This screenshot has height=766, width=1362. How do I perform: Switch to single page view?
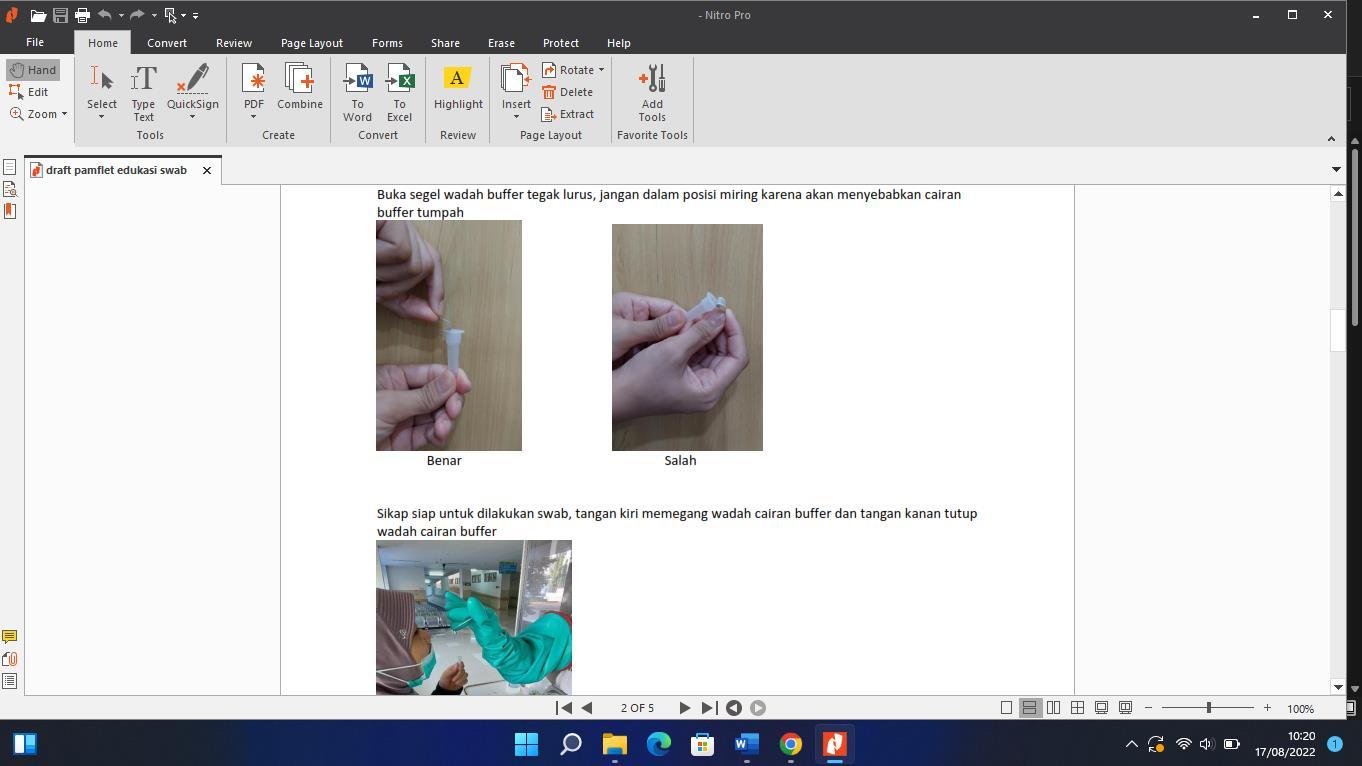pyautogui.click(x=1006, y=708)
